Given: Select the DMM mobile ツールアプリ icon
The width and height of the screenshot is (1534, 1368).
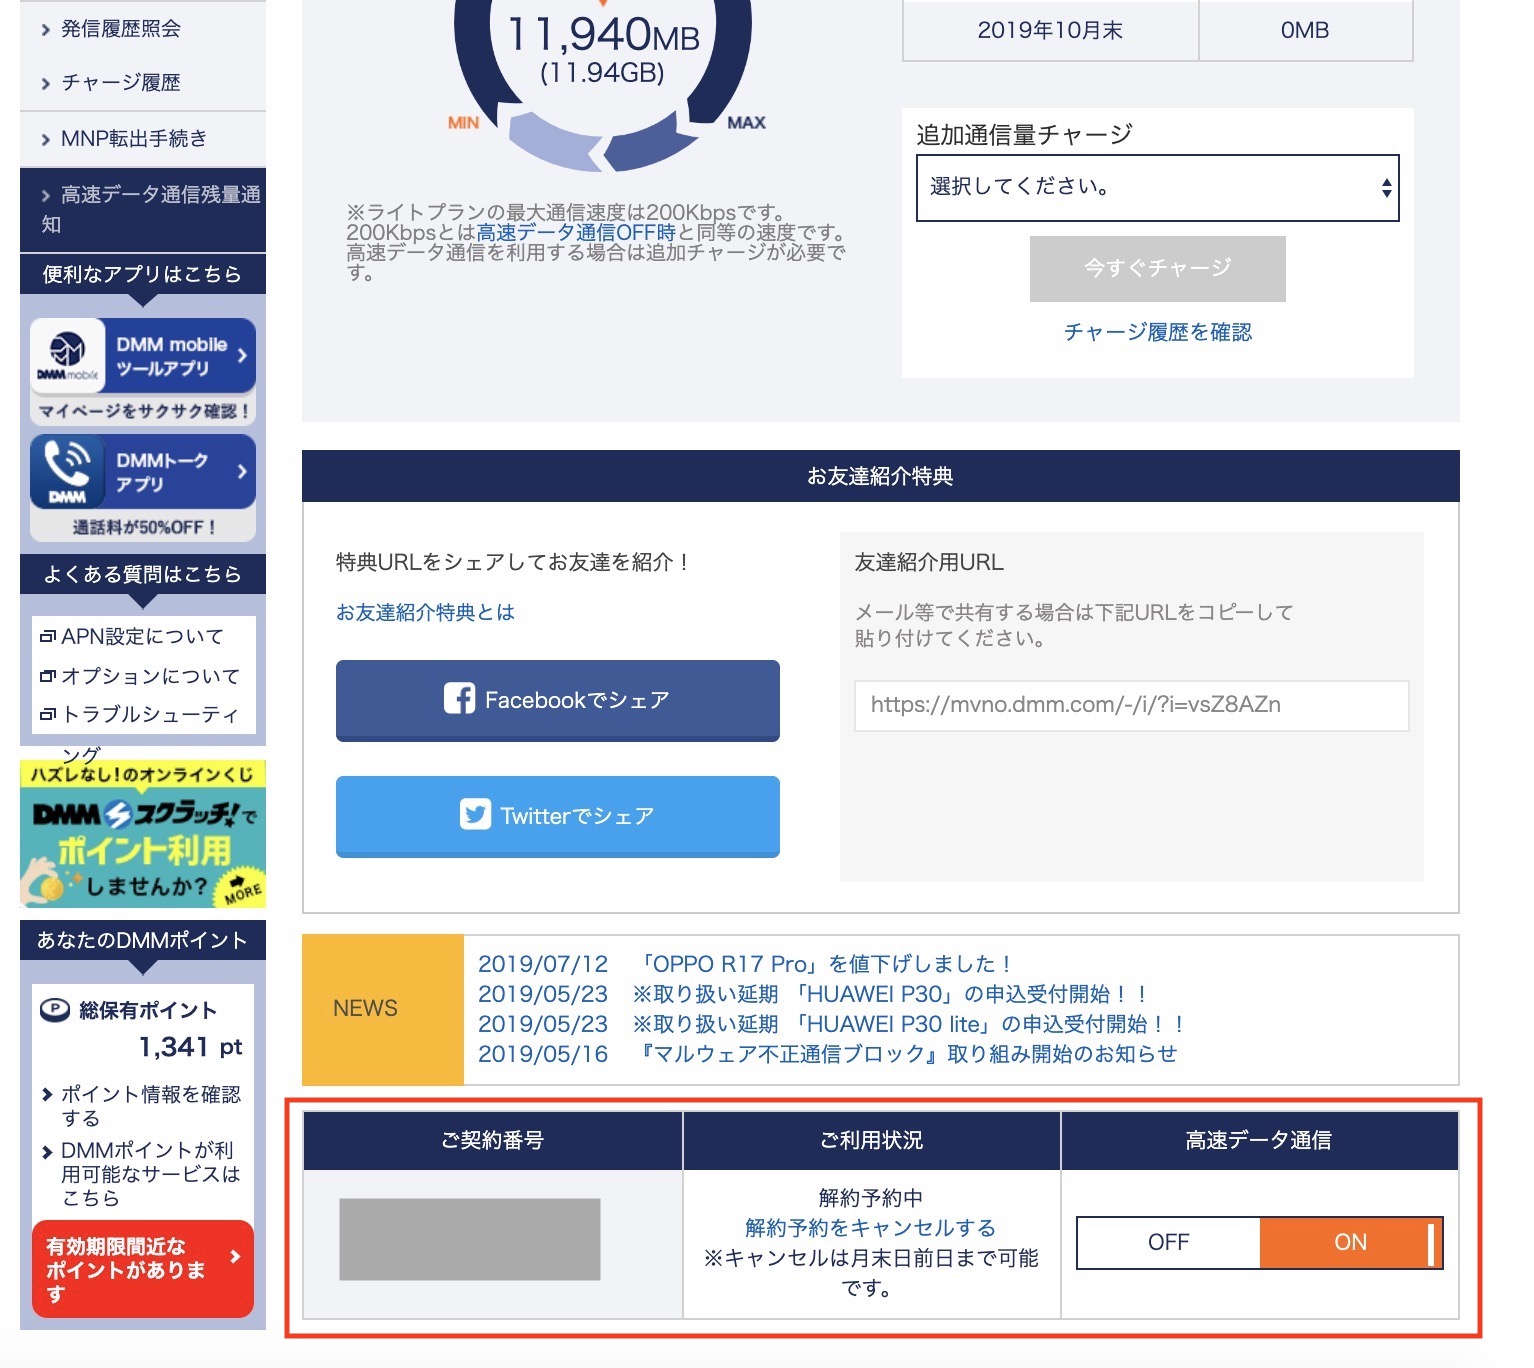Looking at the screenshot, I should tap(66, 356).
